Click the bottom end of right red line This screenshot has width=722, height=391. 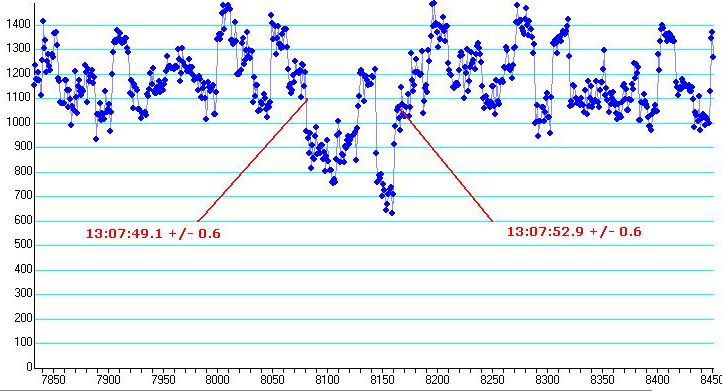pyautogui.click(x=492, y=221)
